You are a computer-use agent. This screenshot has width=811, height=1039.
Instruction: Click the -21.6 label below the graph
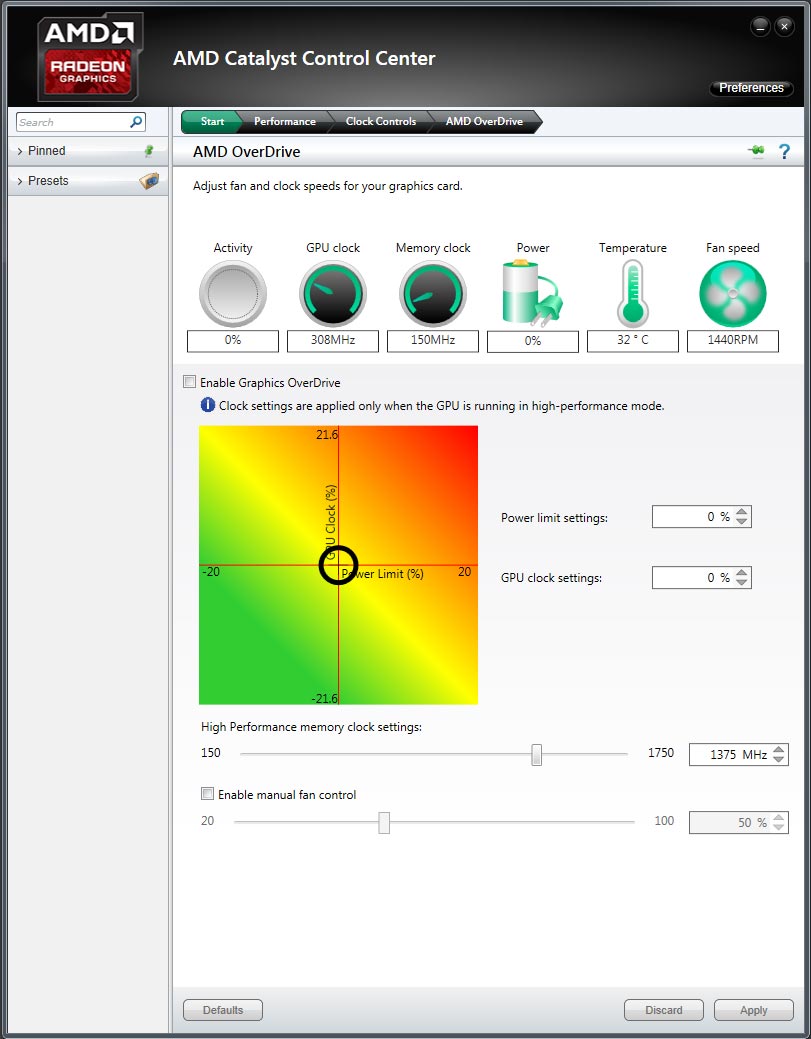click(x=325, y=698)
